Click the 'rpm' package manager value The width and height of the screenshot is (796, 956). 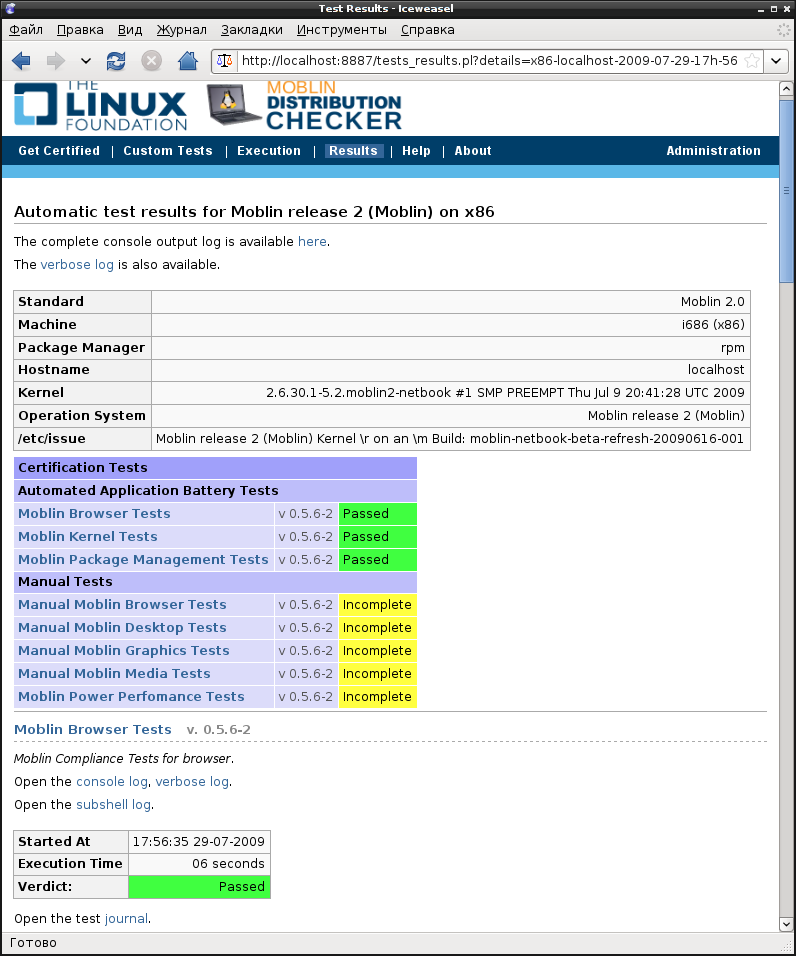[x=733, y=348]
